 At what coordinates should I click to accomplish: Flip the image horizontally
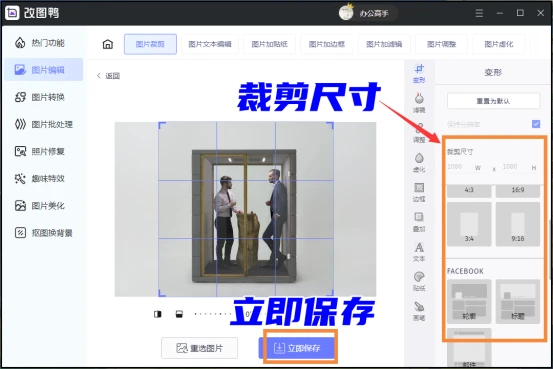point(158,314)
